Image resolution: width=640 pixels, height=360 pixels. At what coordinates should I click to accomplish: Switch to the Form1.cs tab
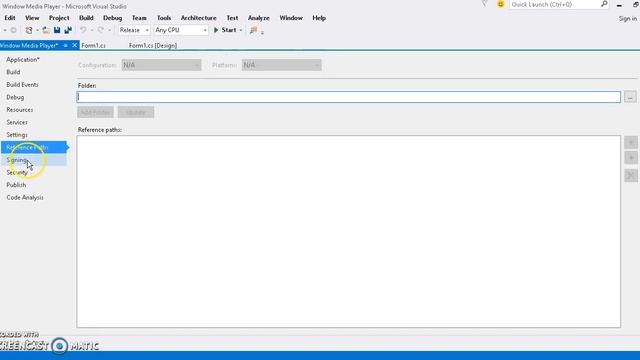click(93, 45)
